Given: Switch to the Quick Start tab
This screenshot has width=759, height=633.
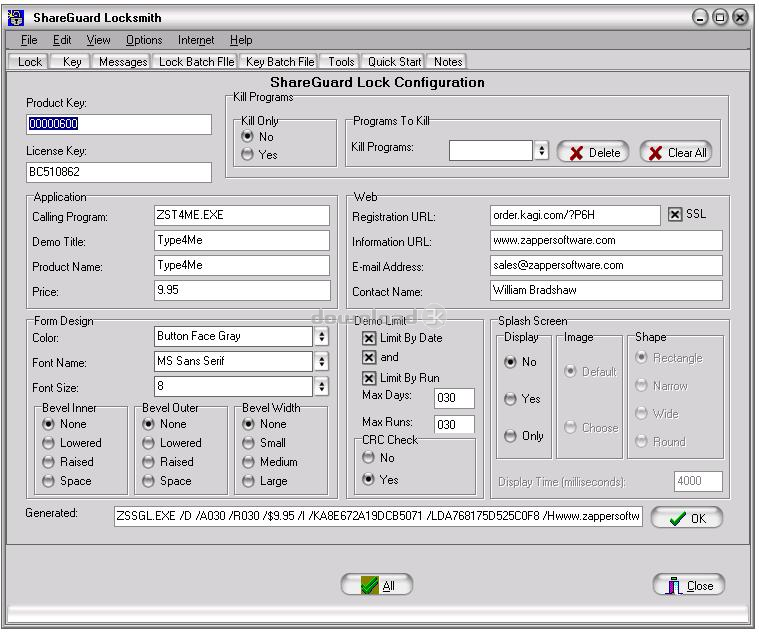Looking at the screenshot, I should tap(394, 62).
